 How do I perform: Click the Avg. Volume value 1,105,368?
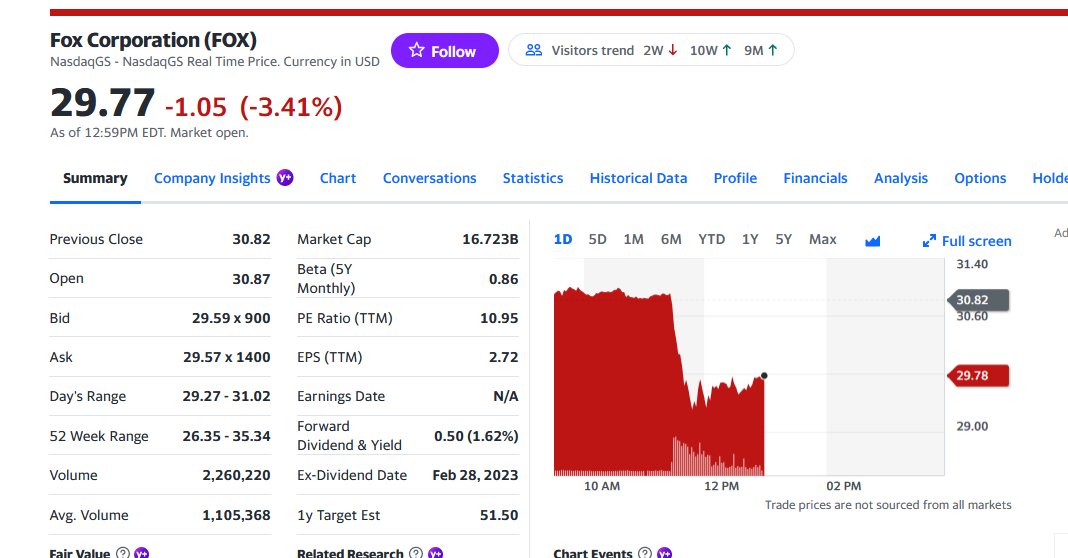point(236,515)
